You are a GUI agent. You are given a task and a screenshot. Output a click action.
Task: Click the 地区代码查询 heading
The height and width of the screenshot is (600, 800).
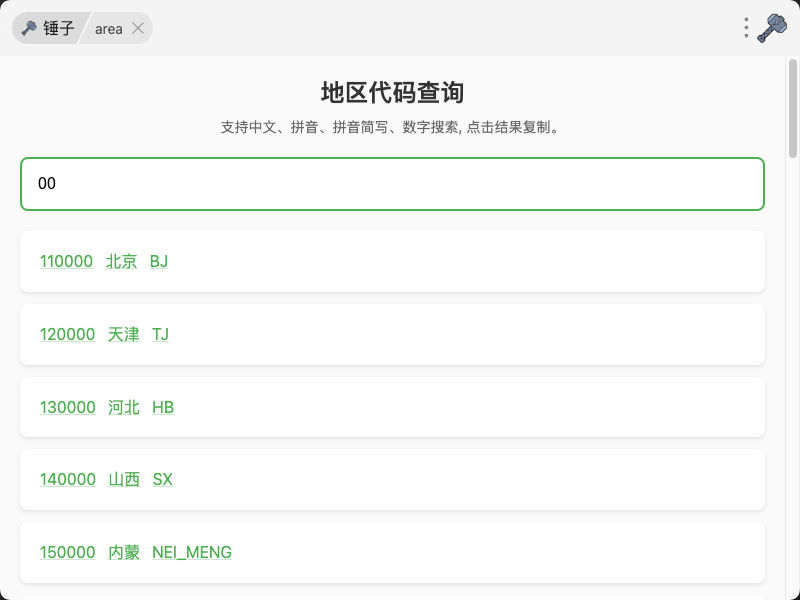tap(392, 92)
